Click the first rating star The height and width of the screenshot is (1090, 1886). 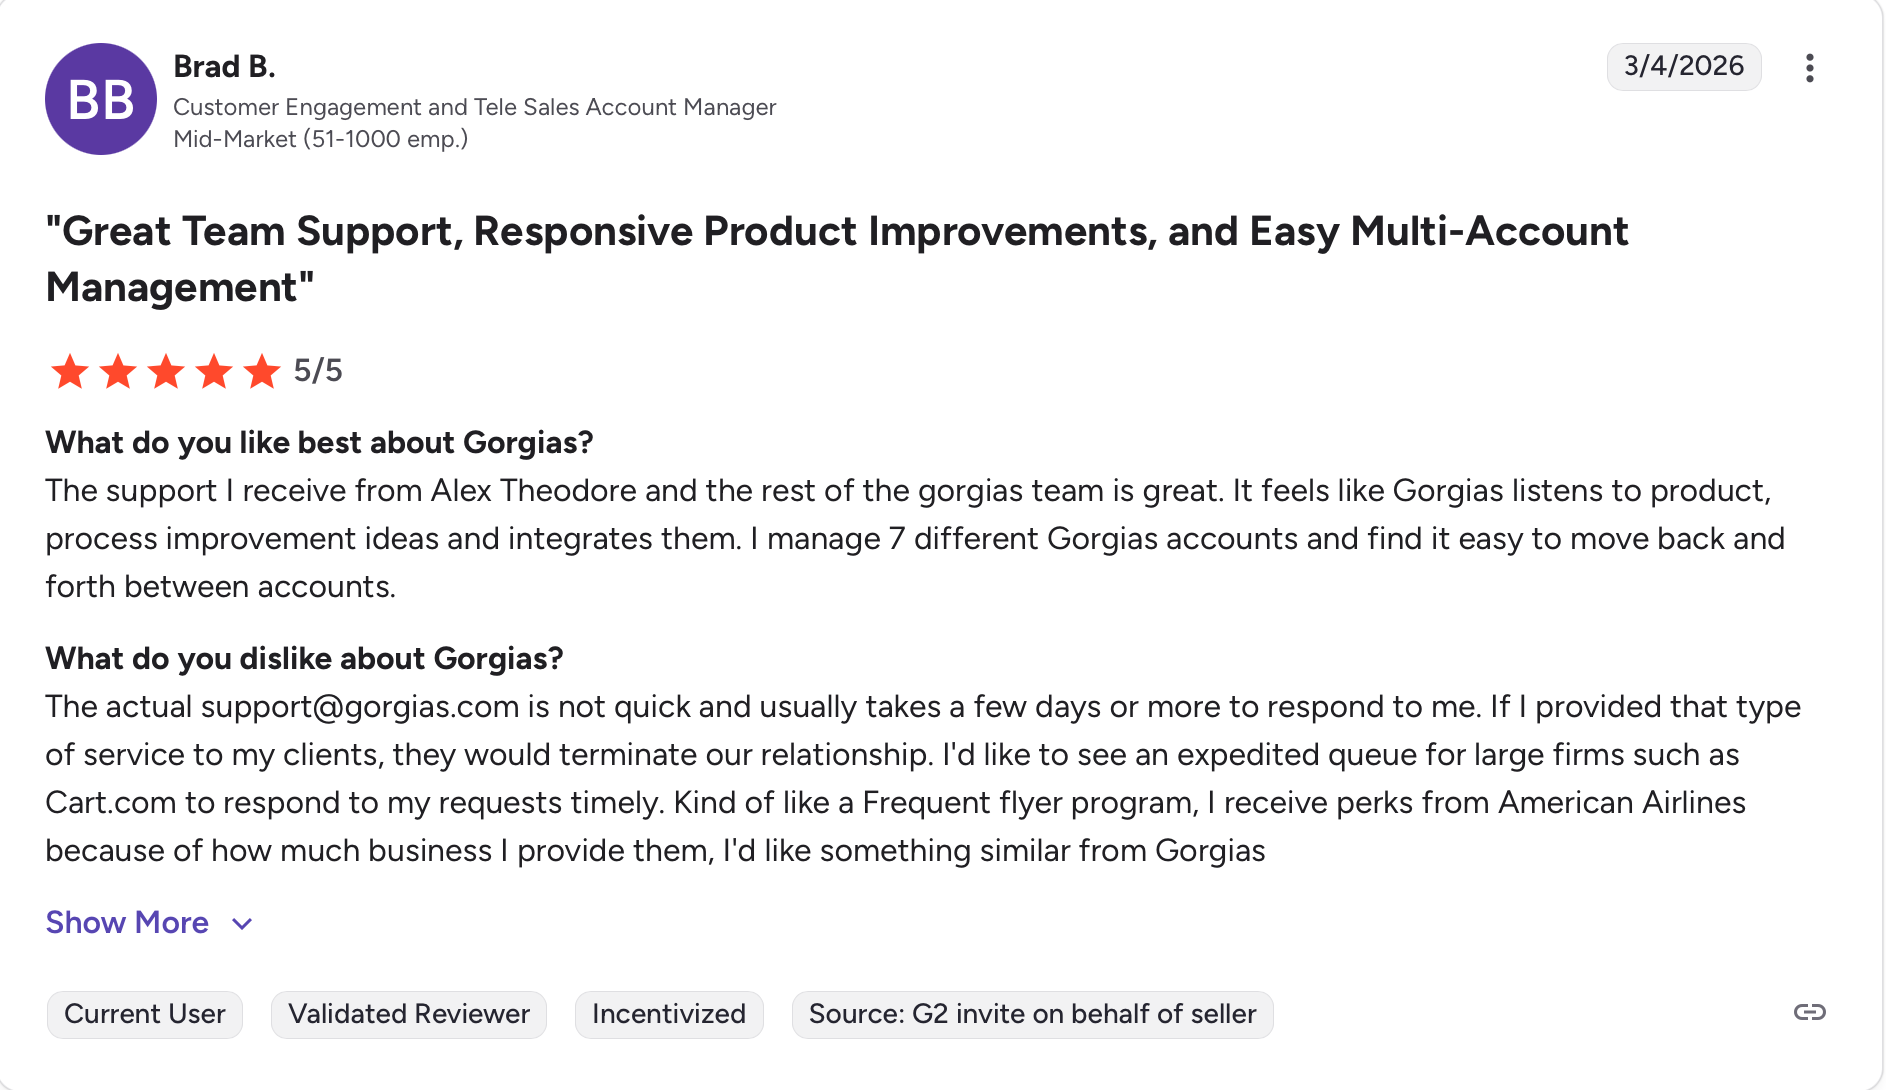coord(70,371)
